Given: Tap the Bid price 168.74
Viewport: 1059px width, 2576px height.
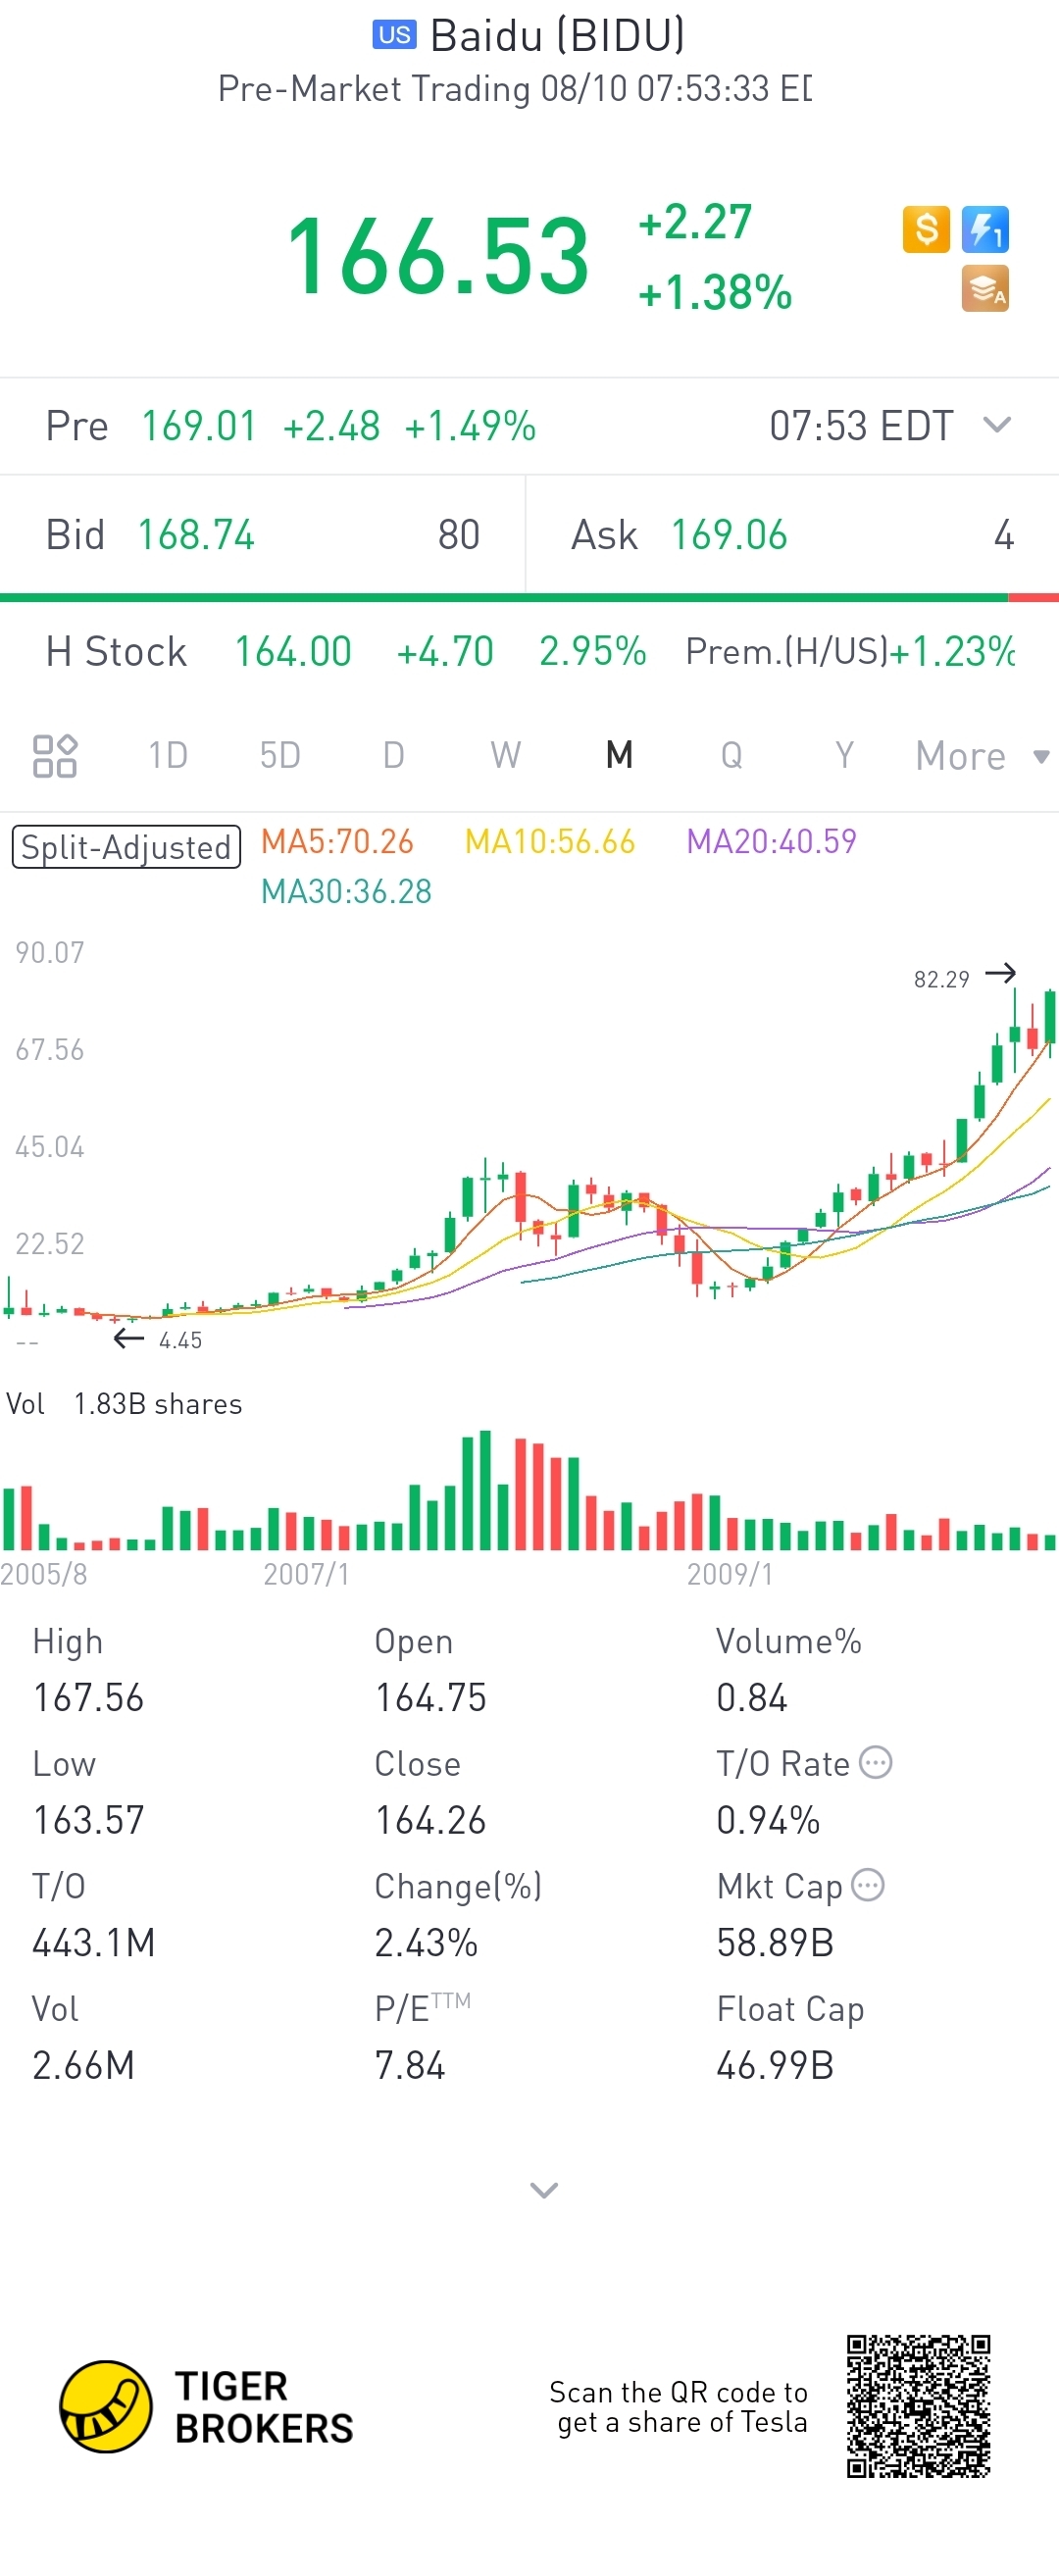Looking at the screenshot, I should coord(196,535).
